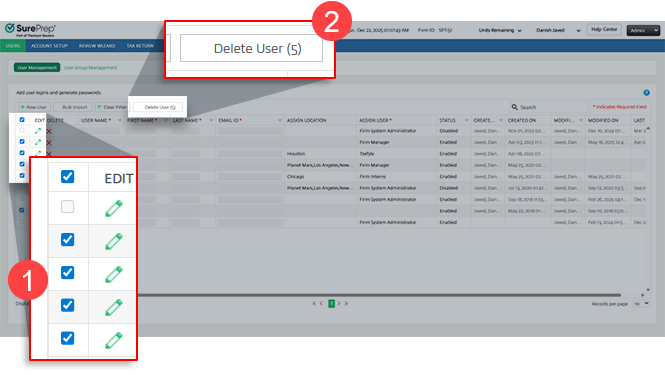Open the ACCOUNT SETUP tab

49,46
